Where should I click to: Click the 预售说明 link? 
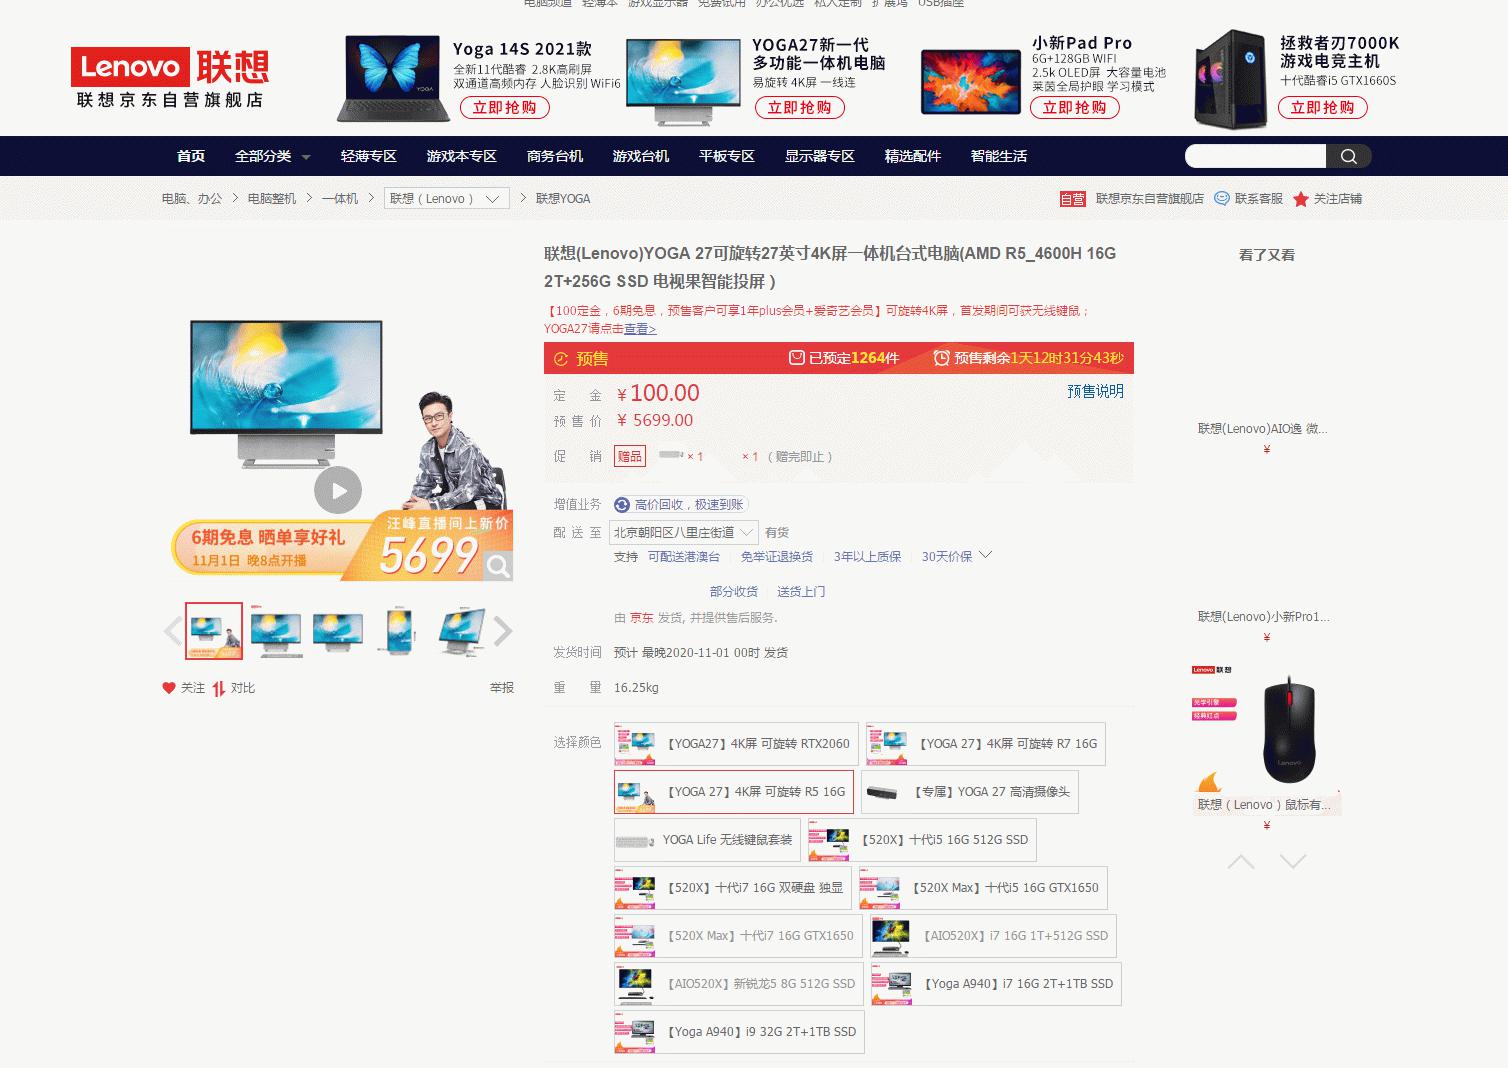(1095, 391)
